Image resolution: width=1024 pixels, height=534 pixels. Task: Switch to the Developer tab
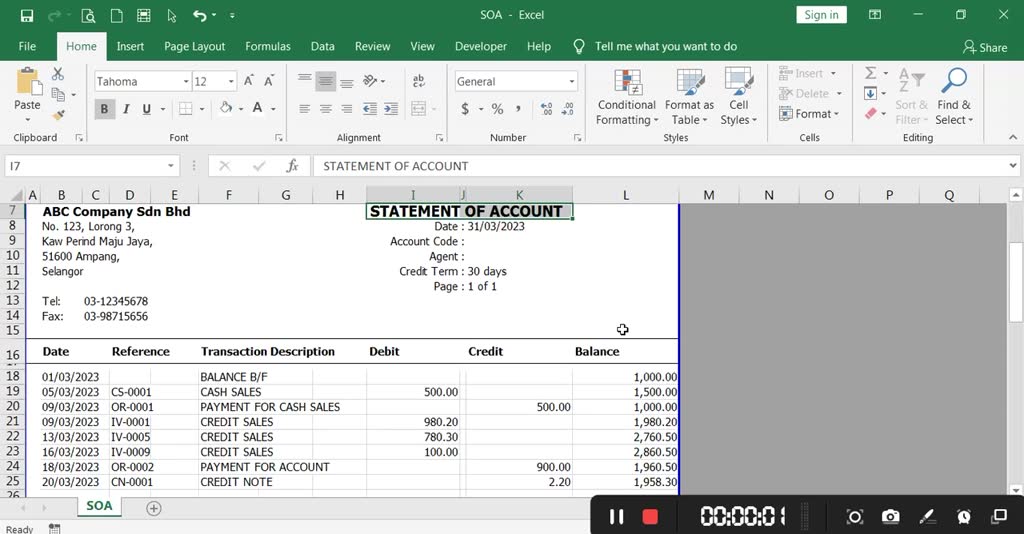[x=481, y=46]
